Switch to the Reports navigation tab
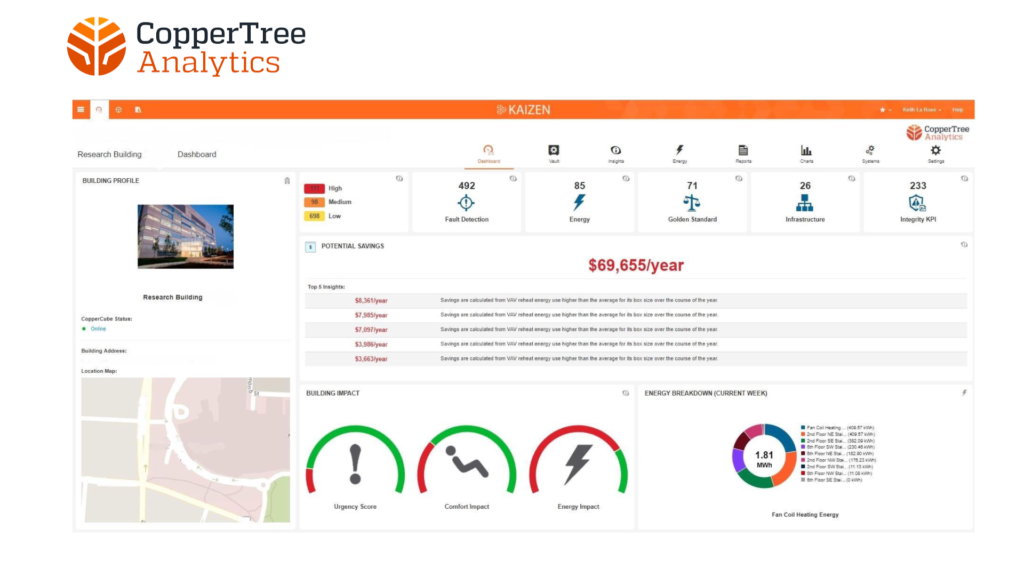Image resolution: width=1024 pixels, height=576 pixels. pyautogui.click(x=743, y=154)
